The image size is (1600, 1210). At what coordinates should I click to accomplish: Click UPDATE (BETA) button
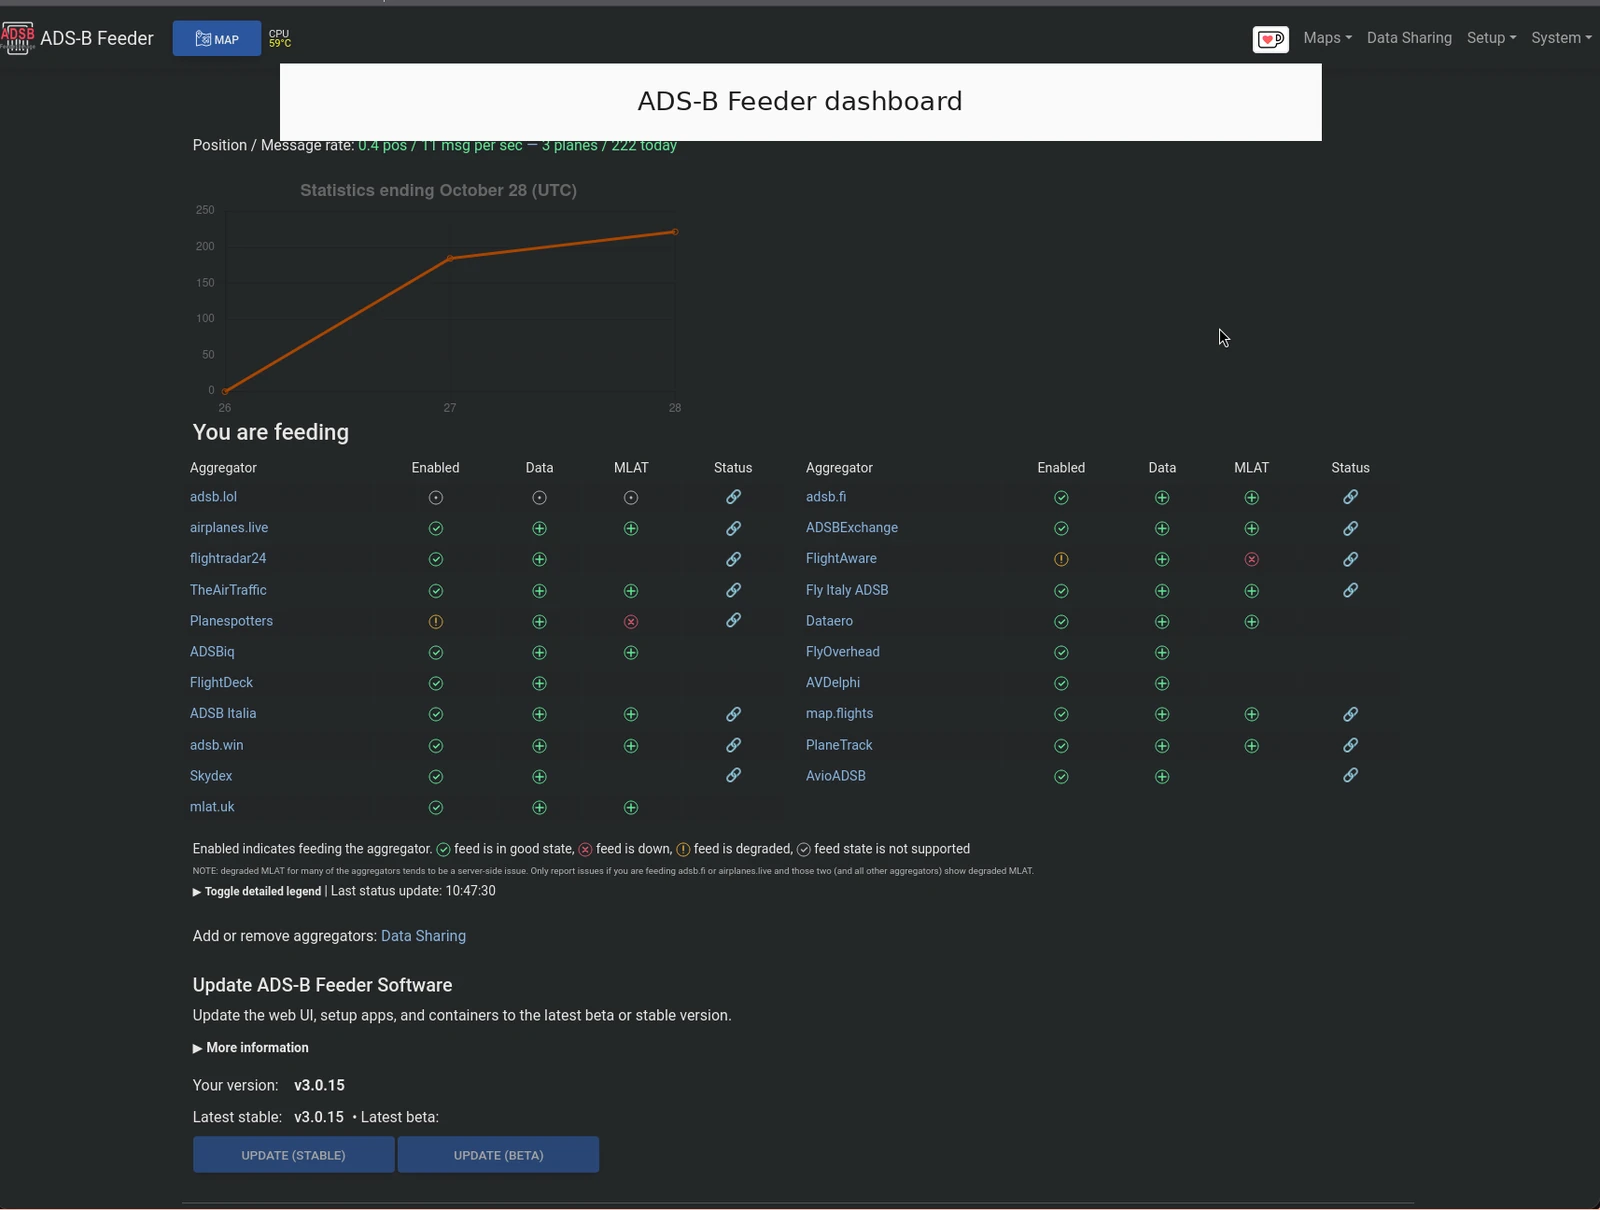click(498, 1155)
